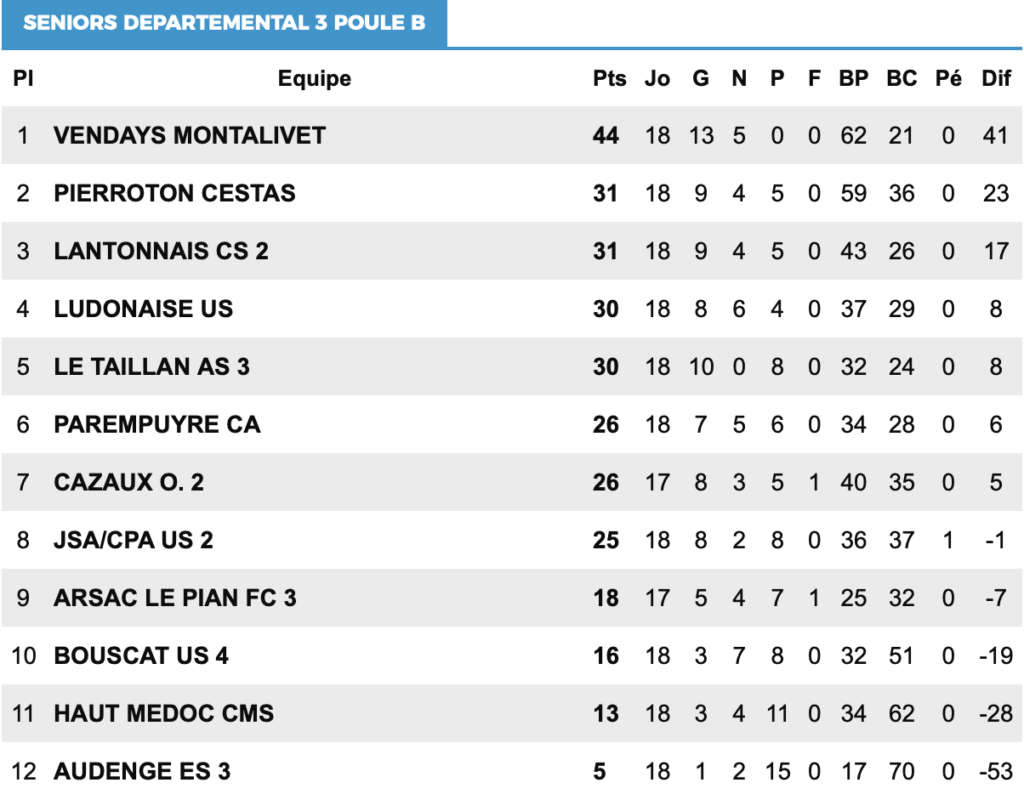Click the LANTONNAIS CS 2 team name
The image size is (1024, 794).
point(161,251)
